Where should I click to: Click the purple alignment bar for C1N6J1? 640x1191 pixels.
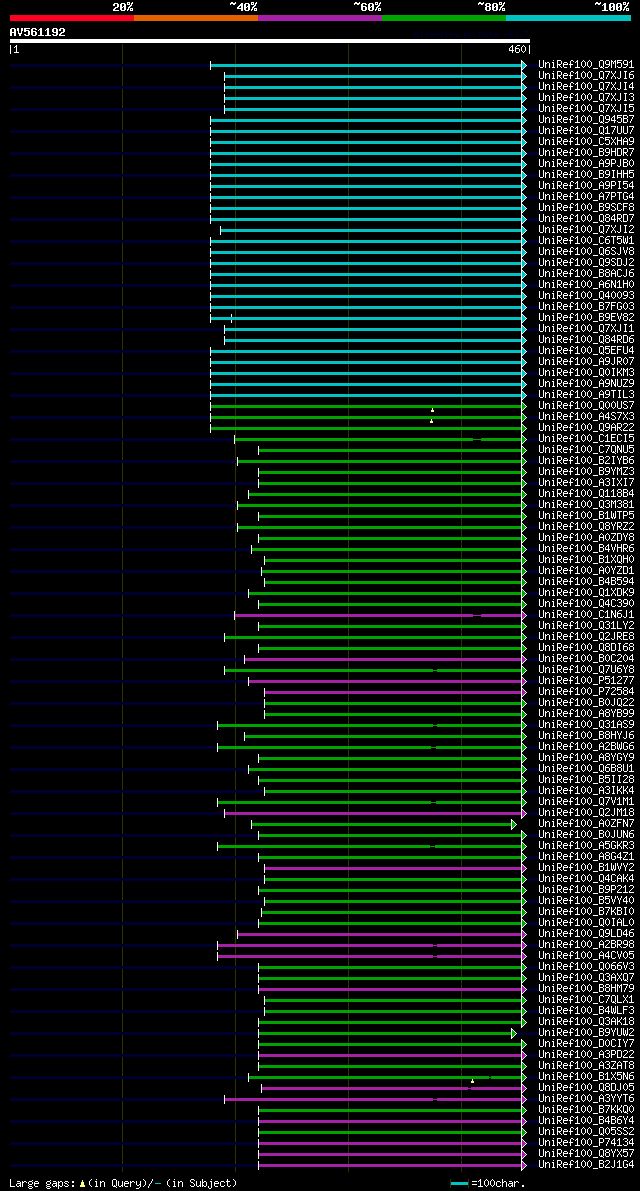tap(378, 614)
